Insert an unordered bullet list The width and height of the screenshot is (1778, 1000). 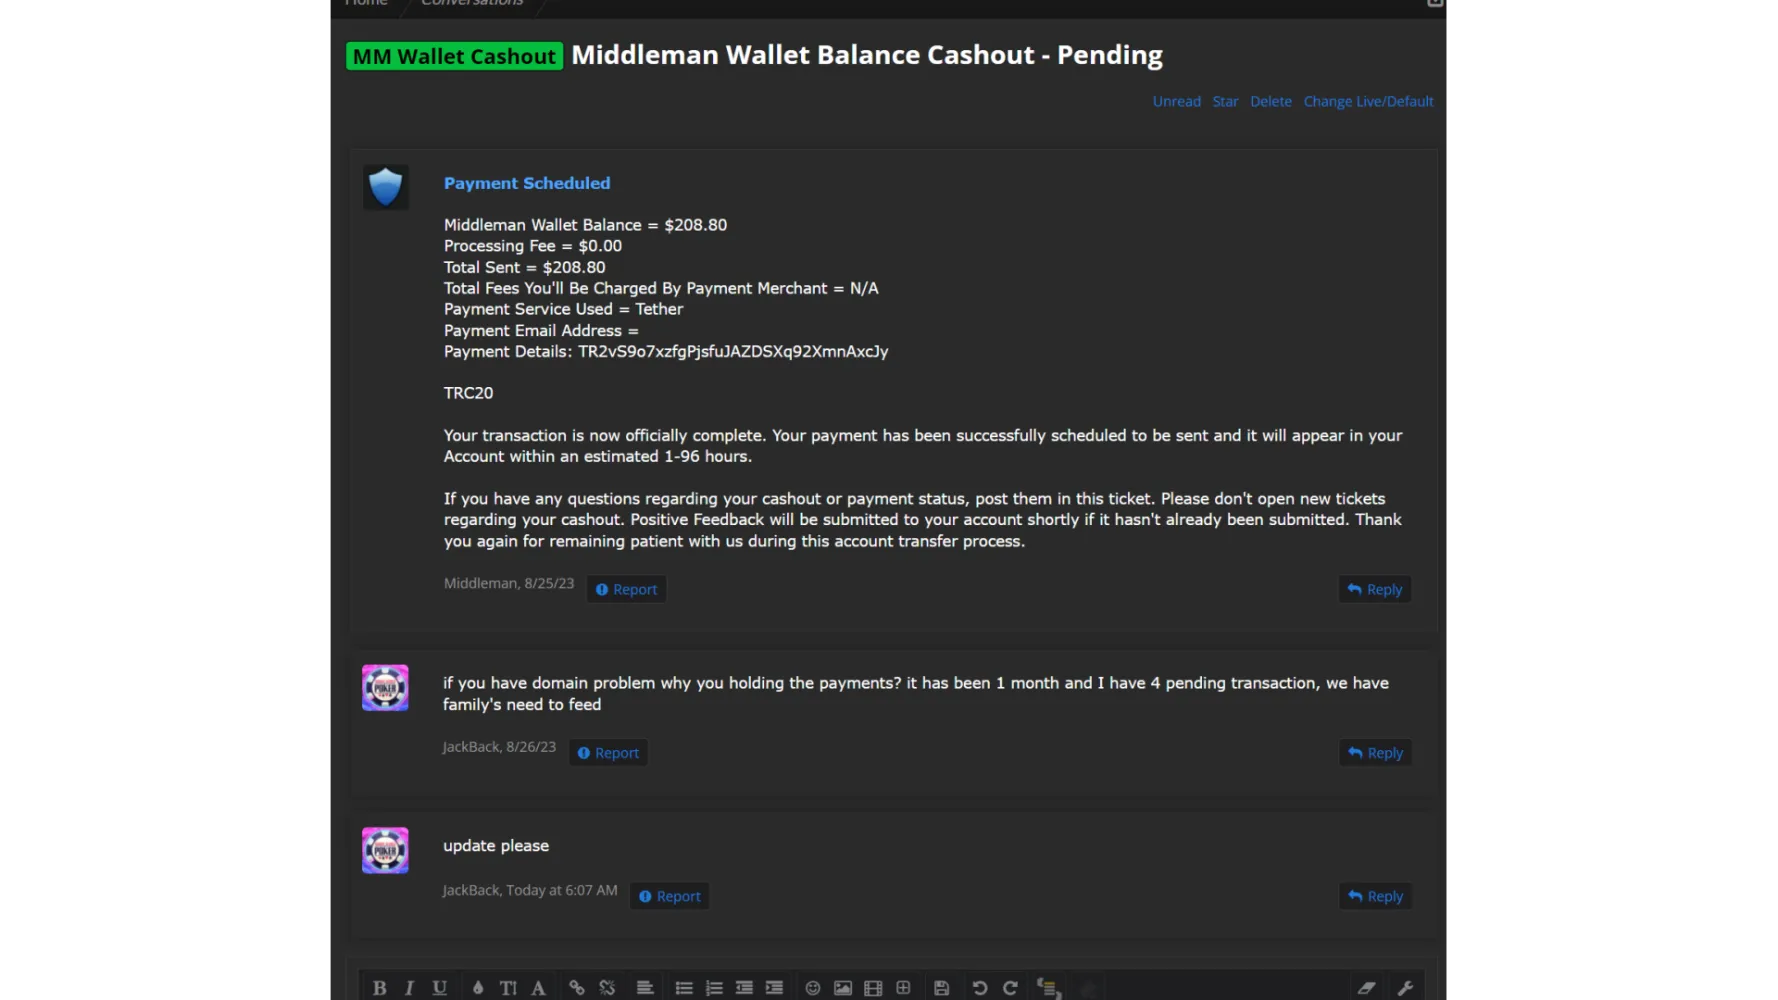tap(684, 988)
